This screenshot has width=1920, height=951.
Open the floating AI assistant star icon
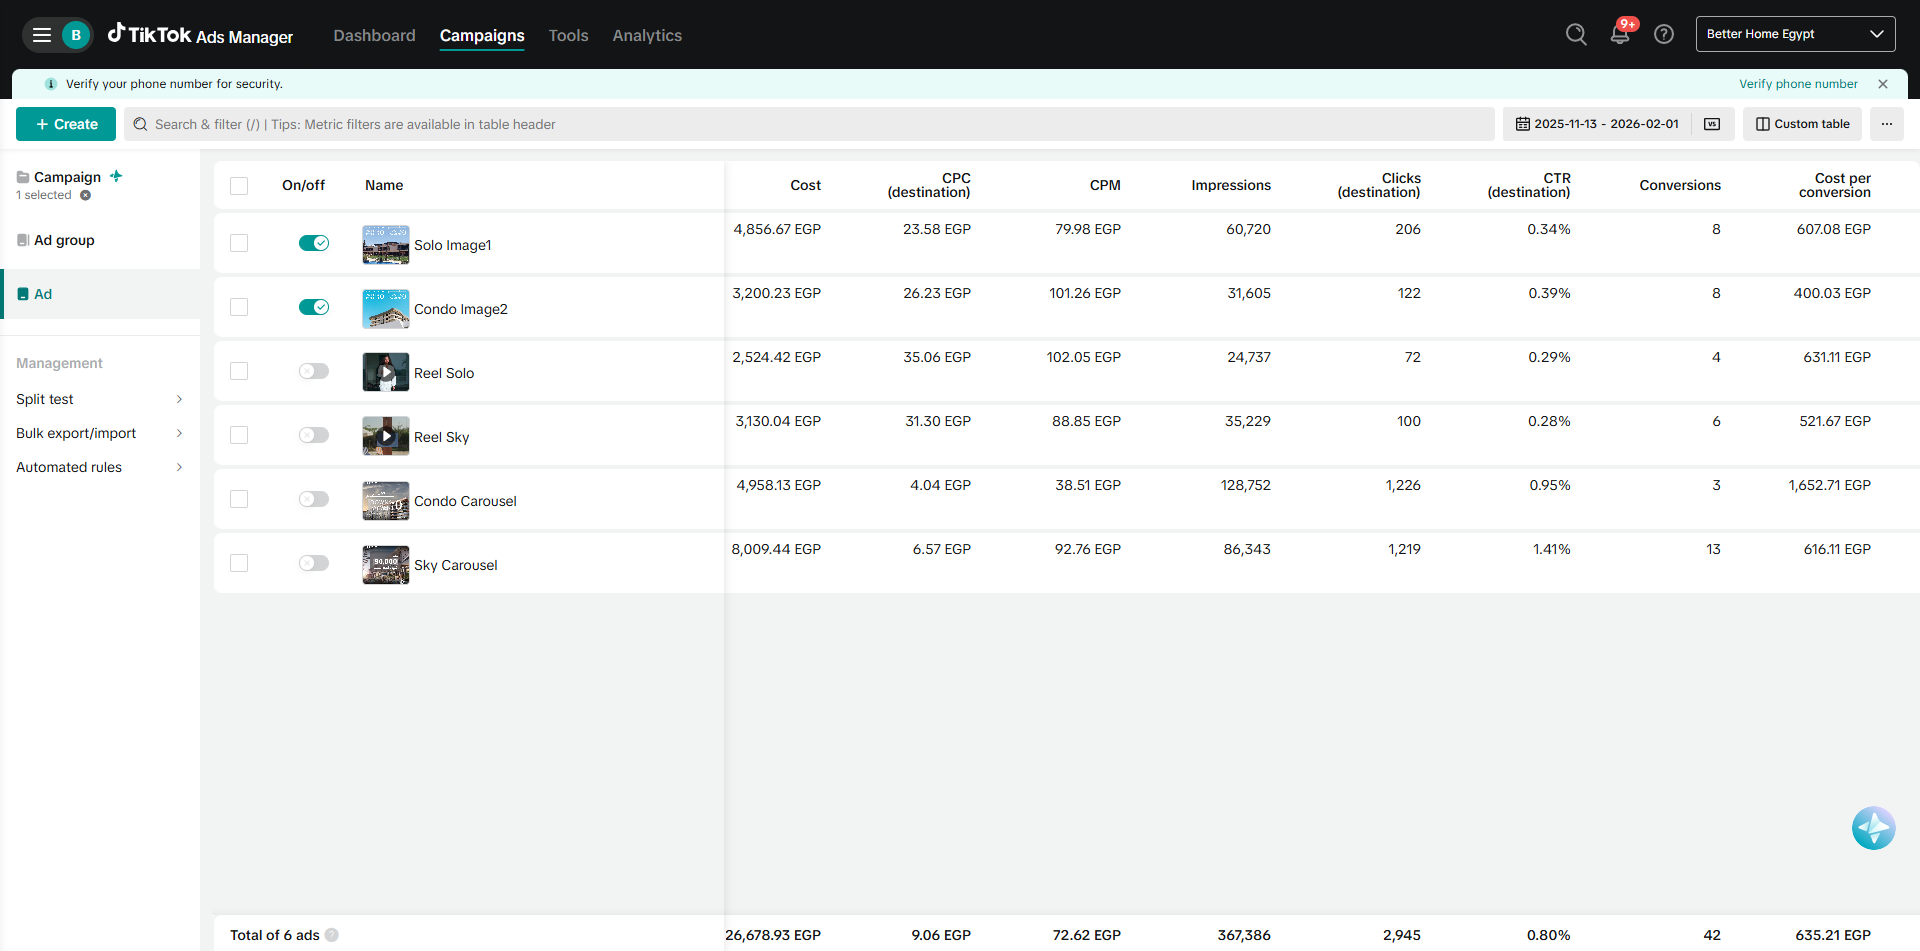pyautogui.click(x=1873, y=828)
